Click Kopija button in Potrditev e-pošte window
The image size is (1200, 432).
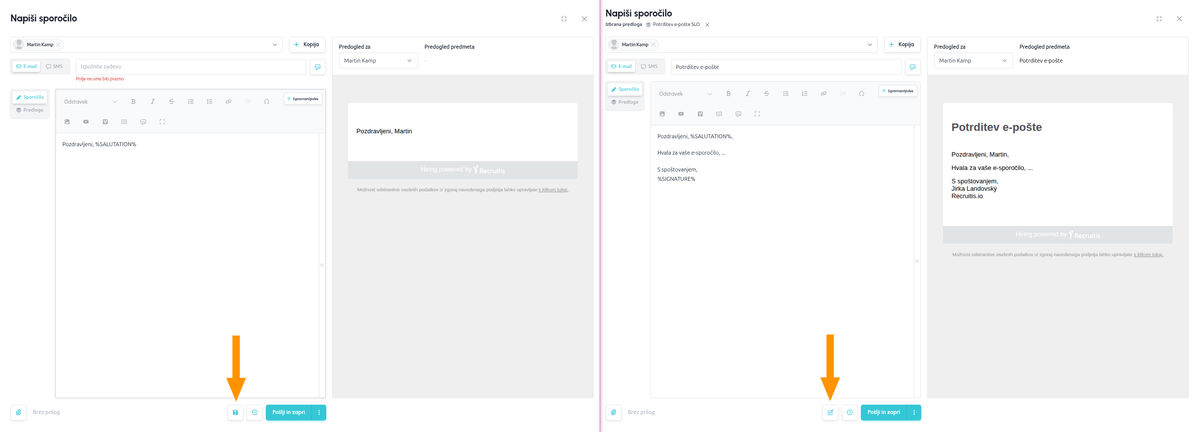tap(903, 44)
